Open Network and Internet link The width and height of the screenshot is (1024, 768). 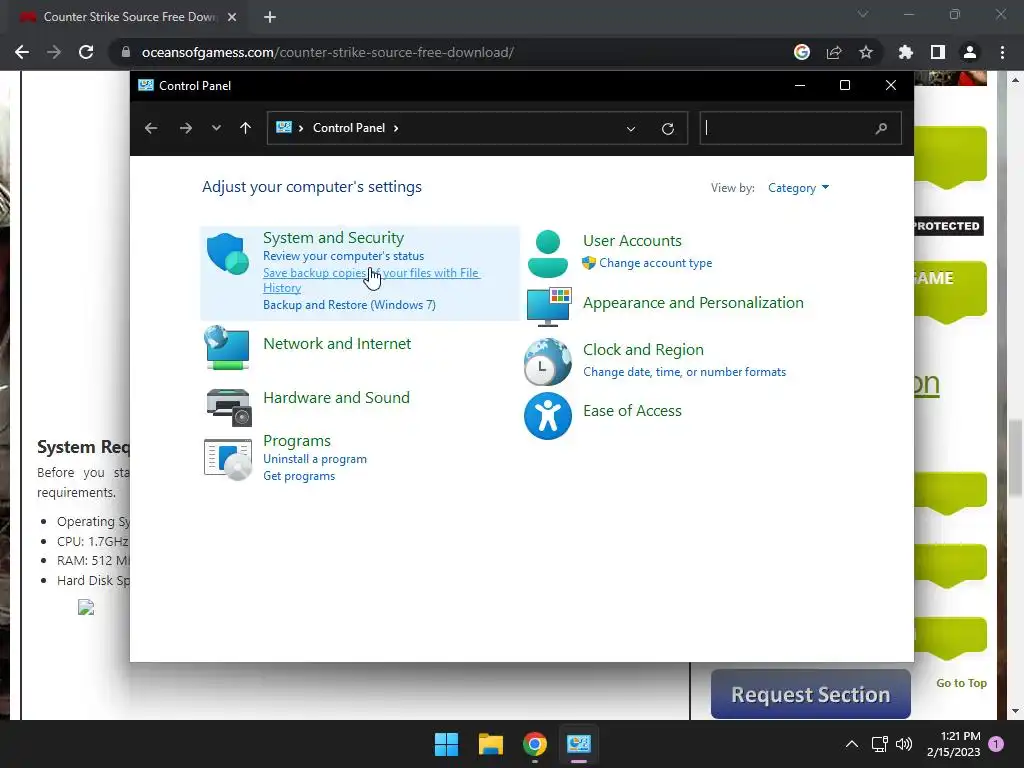337,344
